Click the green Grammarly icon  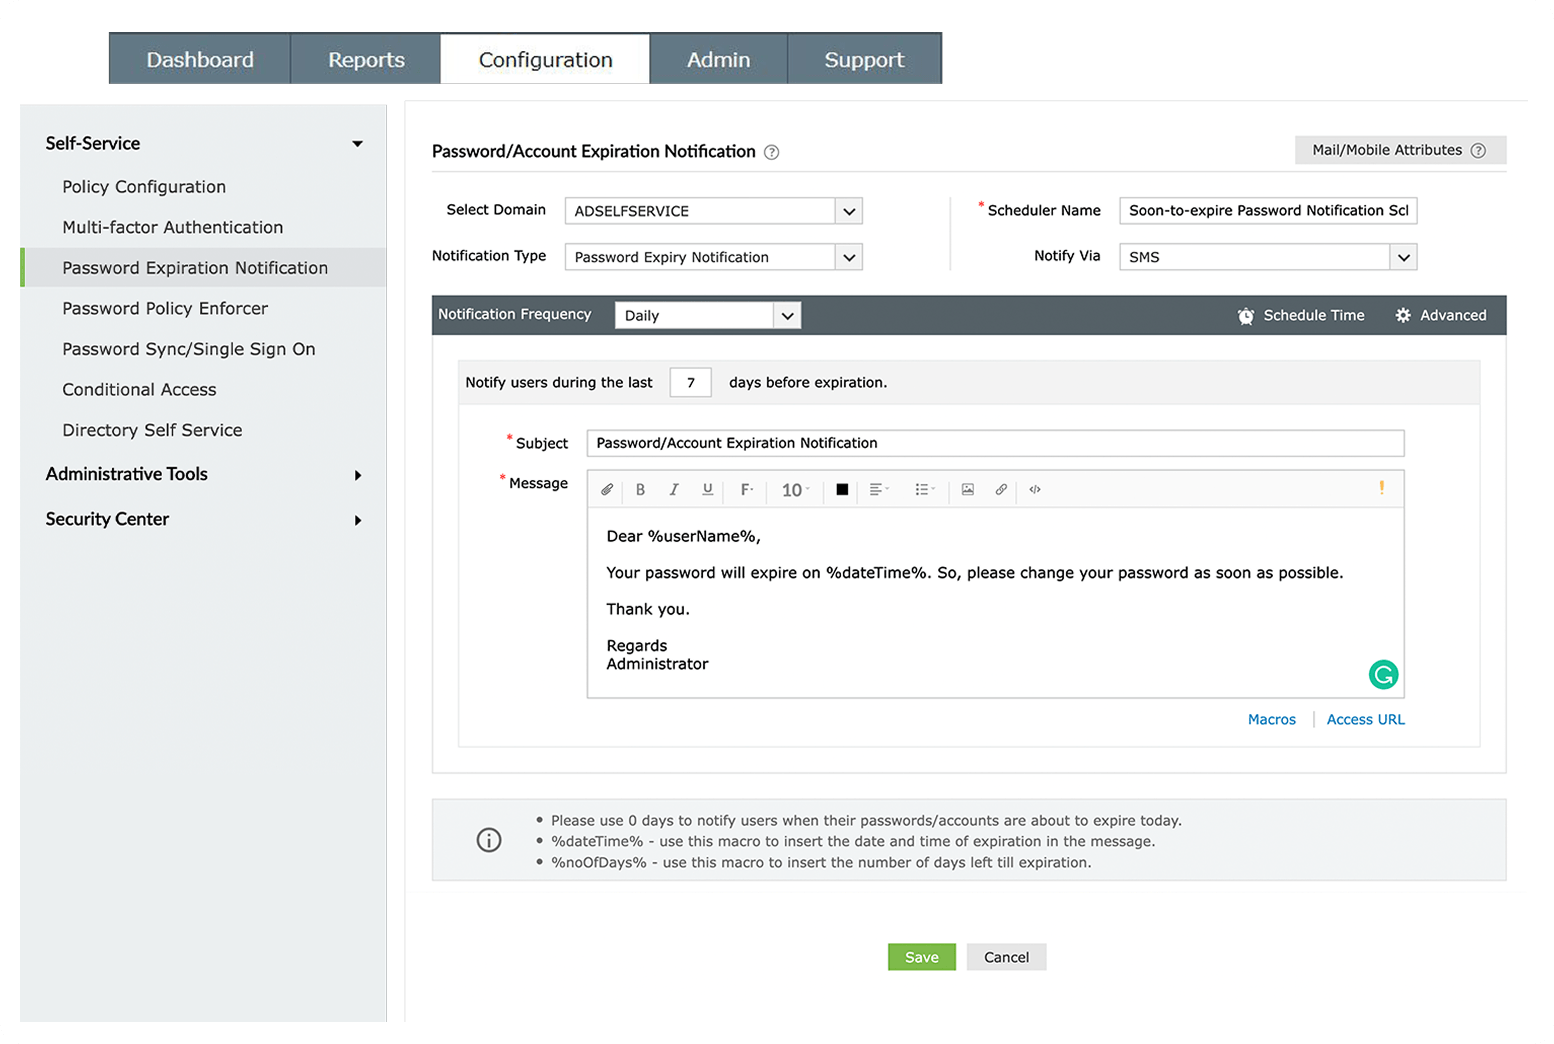pyautogui.click(x=1383, y=675)
